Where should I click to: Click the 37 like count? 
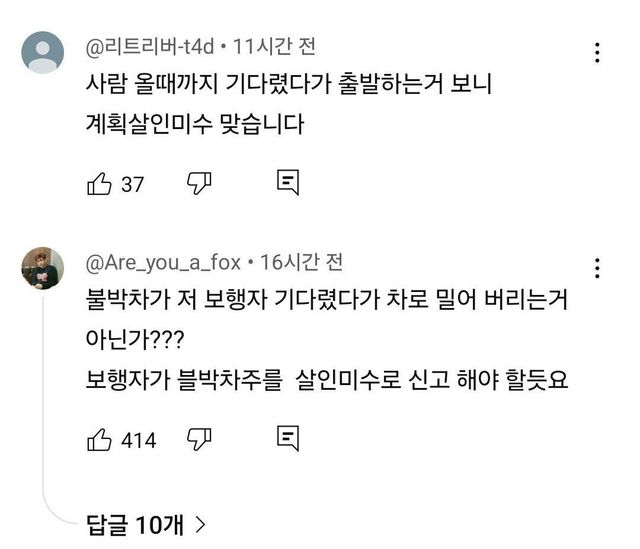pyautogui.click(x=133, y=185)
